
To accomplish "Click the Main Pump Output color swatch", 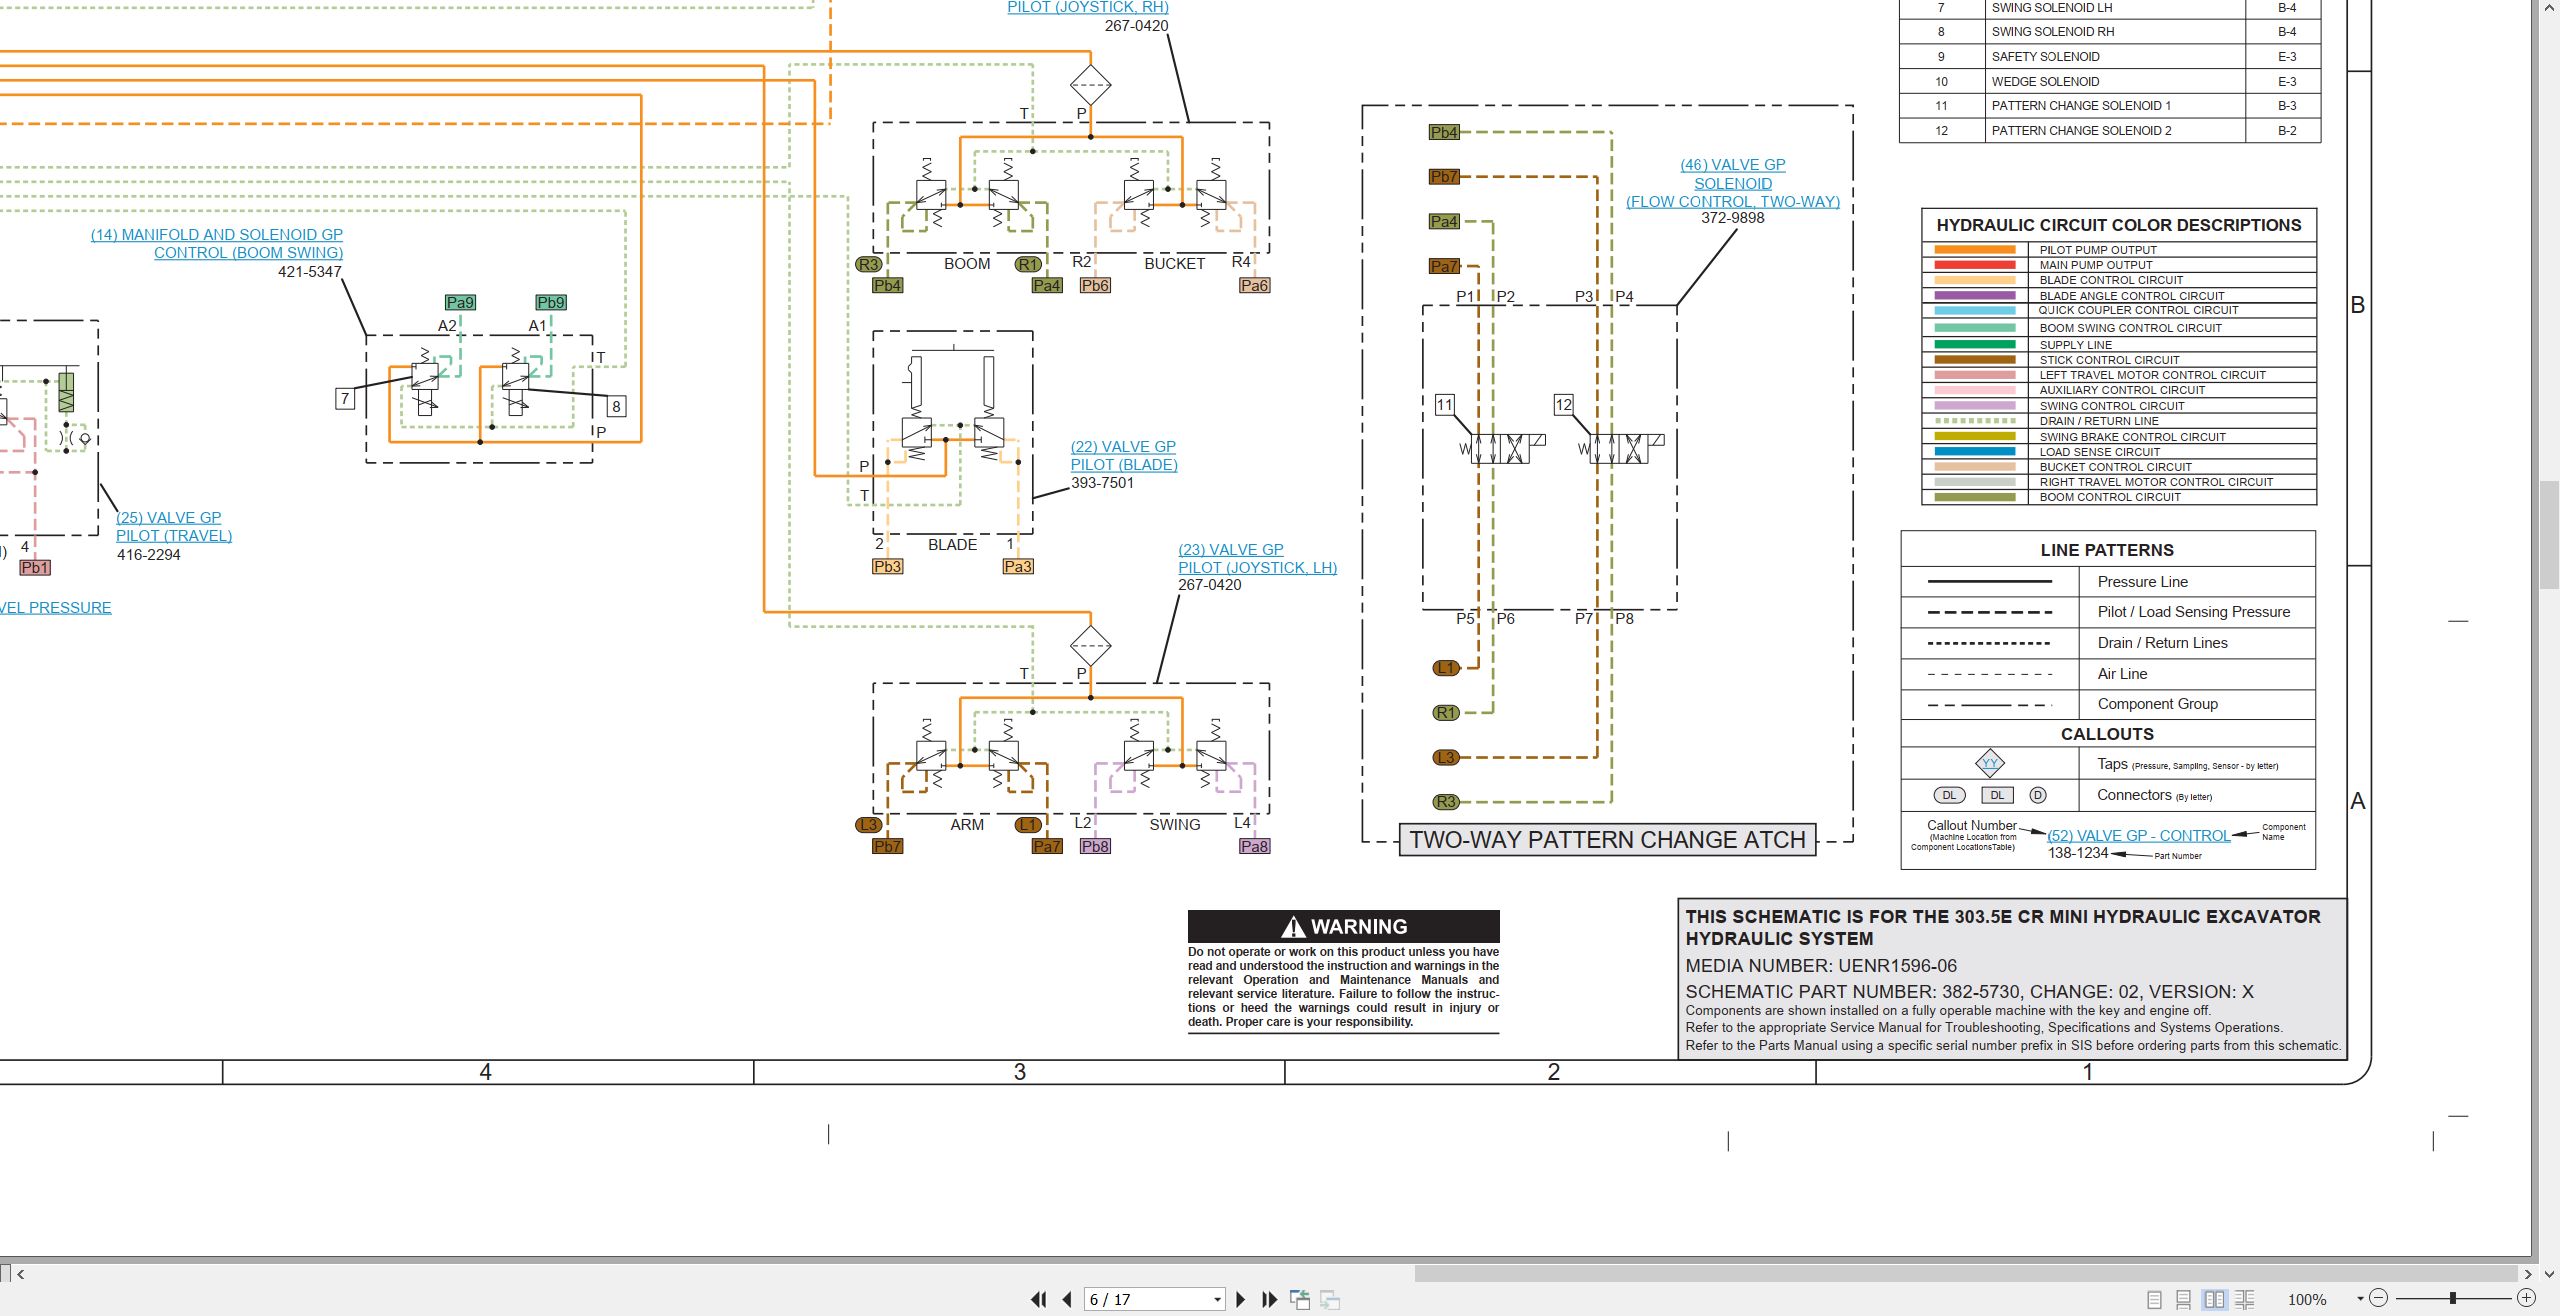I will [x=1975, y=265].
